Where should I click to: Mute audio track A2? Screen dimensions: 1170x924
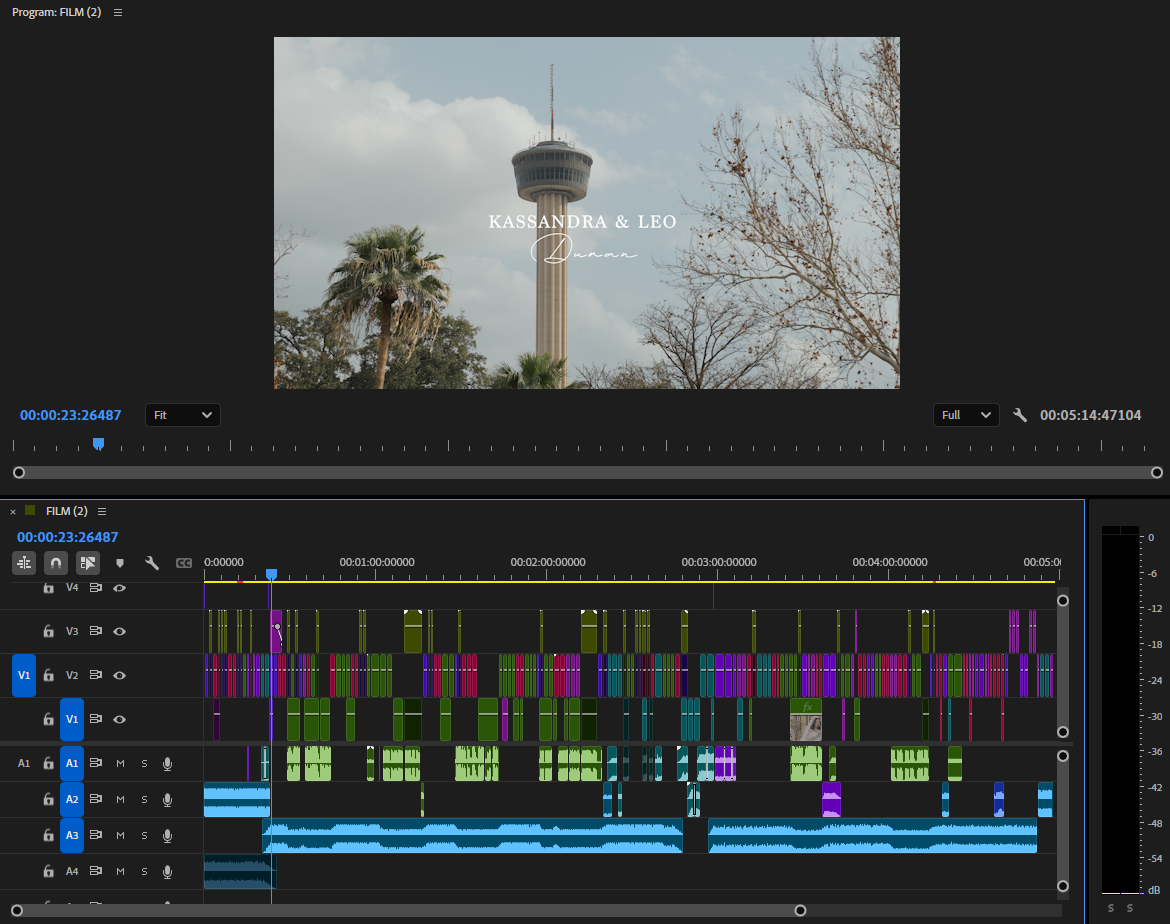[119, 799]
